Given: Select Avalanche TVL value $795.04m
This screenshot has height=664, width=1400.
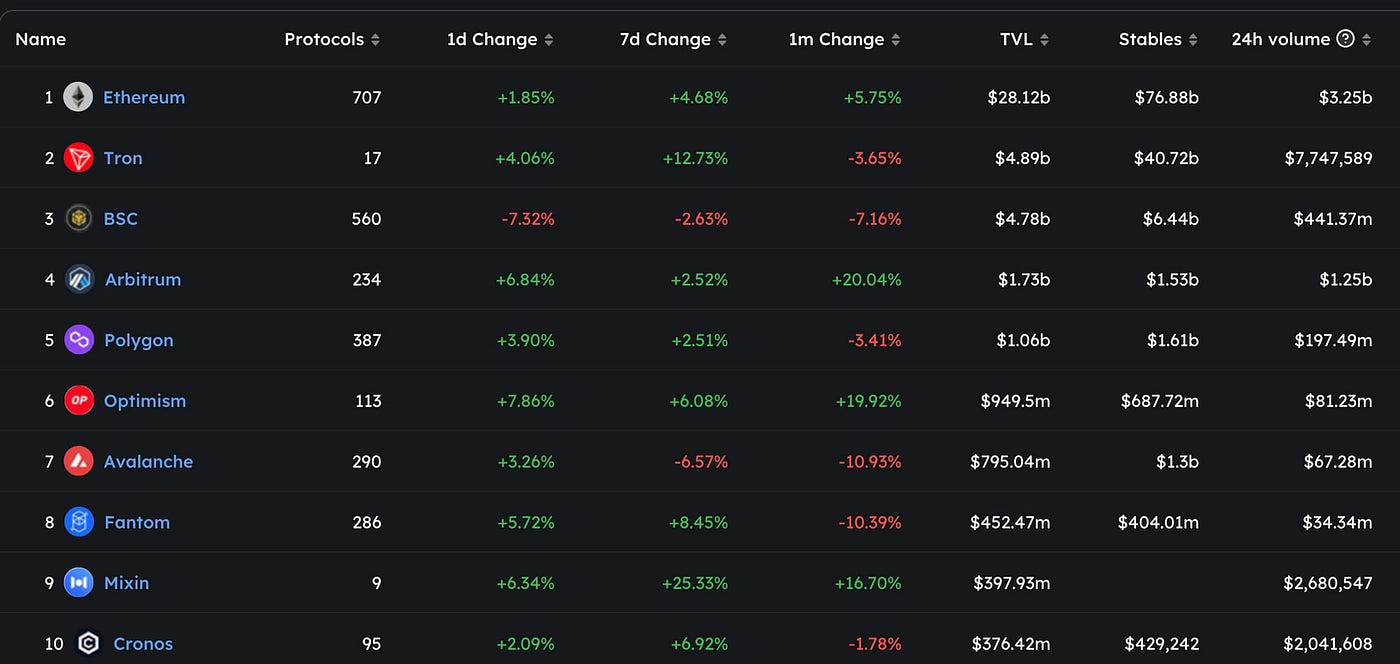Looking at the screenshot, I should pyautogui.click(x=1010, y=461).
